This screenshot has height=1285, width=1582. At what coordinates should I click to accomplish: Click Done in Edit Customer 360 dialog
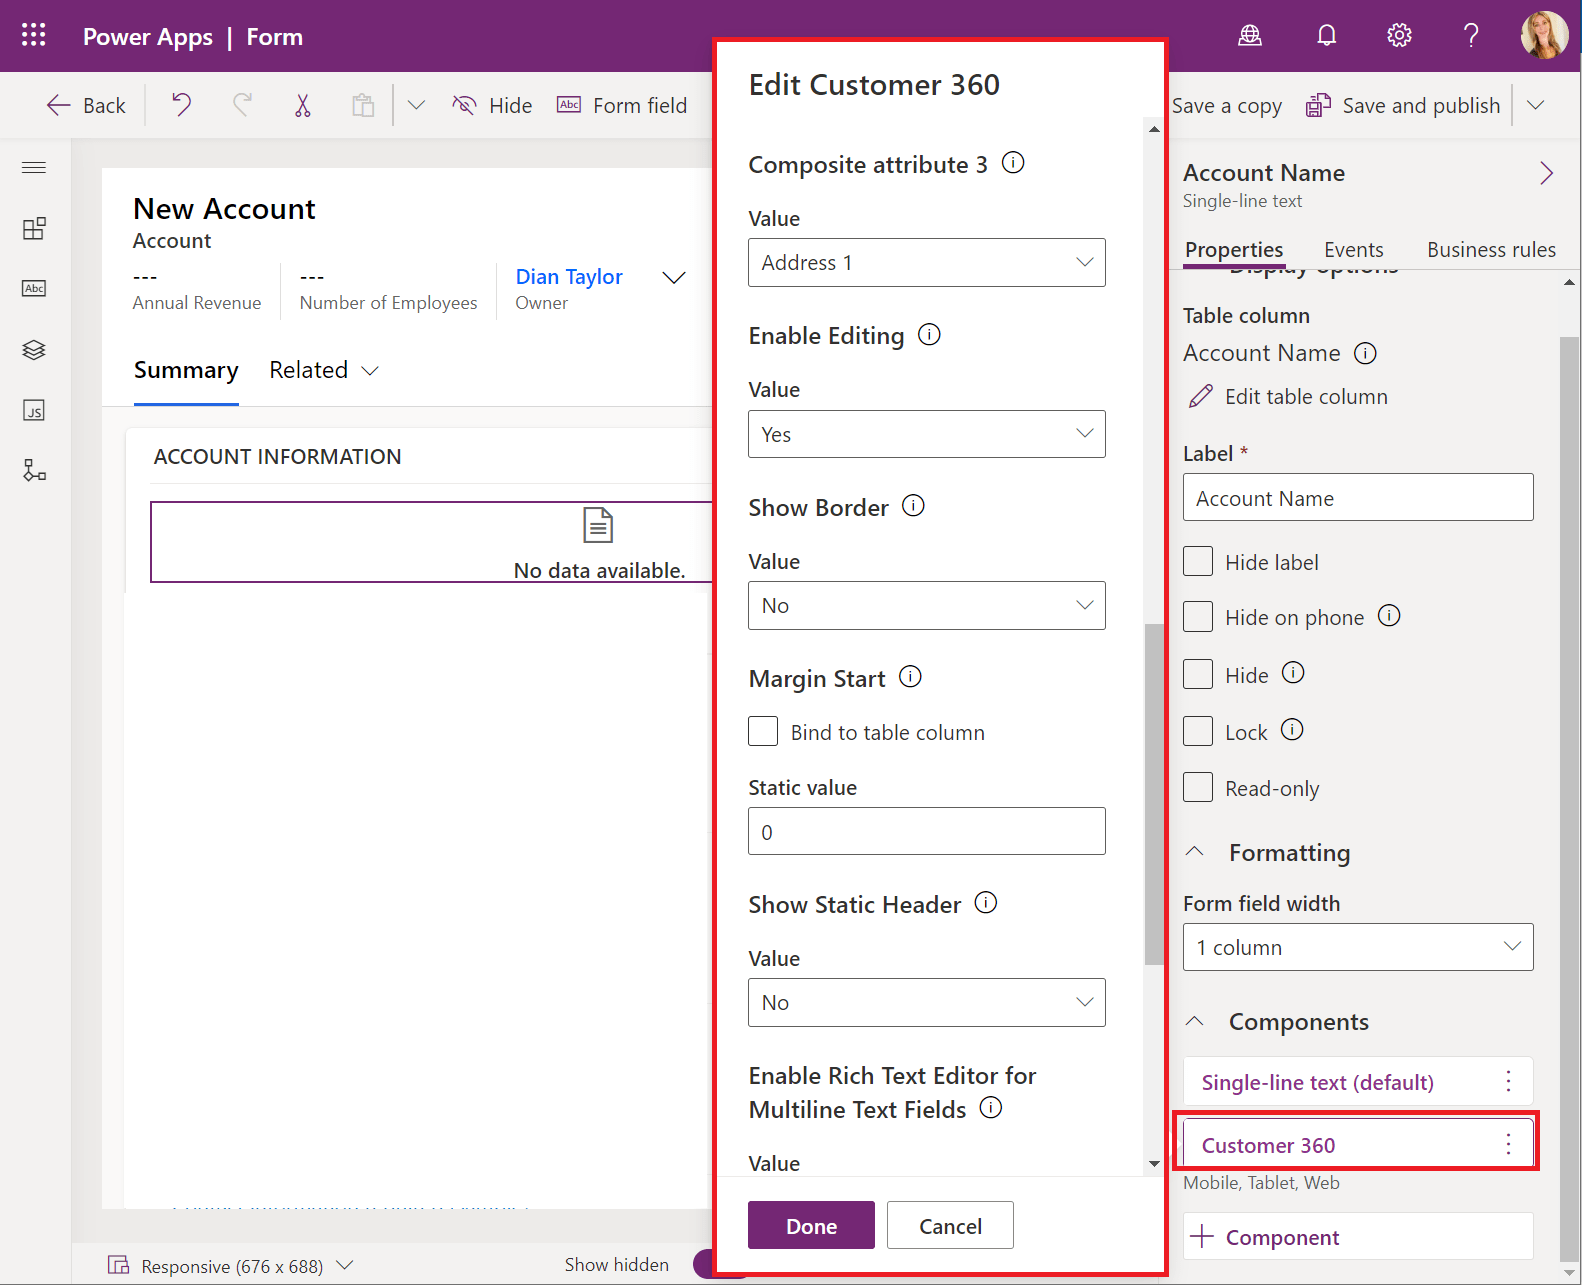point(811,1225)
